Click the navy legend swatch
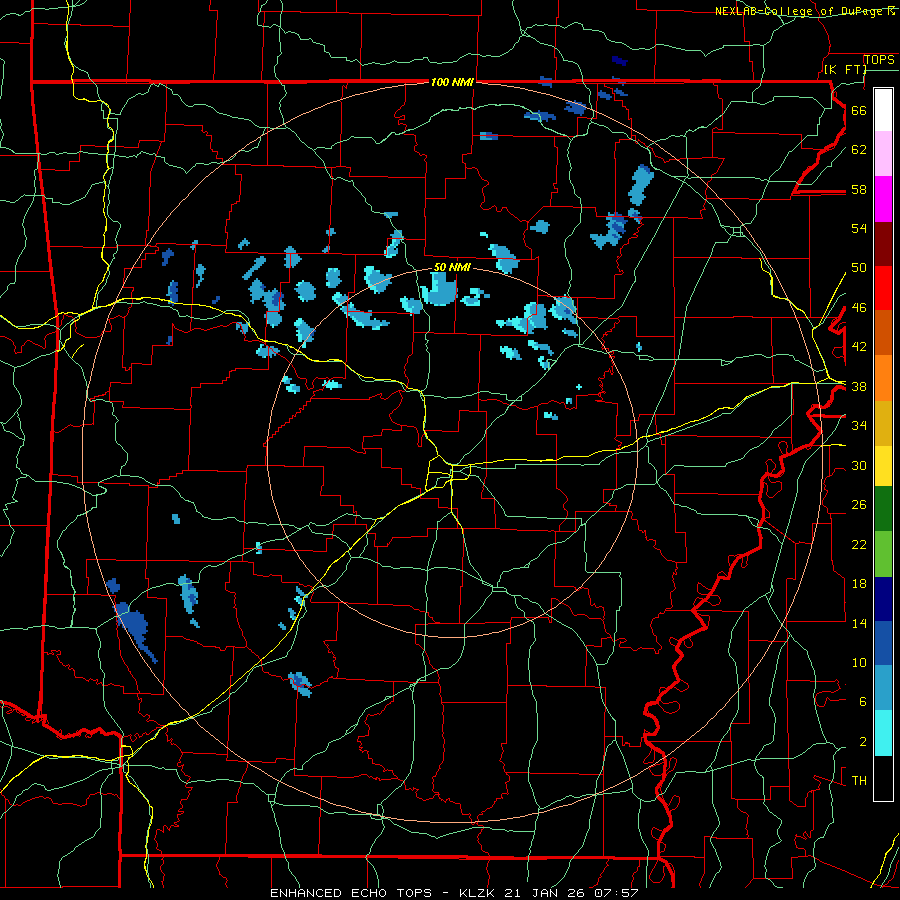Viewport: 900px width, 900px height. click(x=883, y=599)
